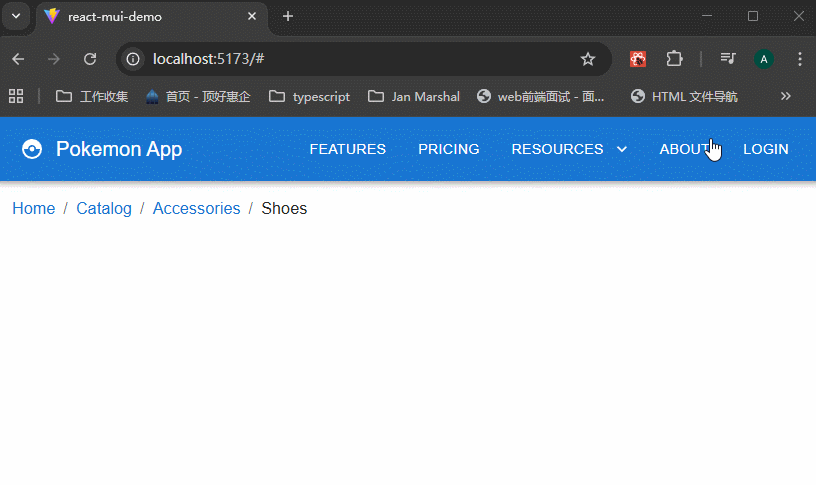Open the Catalog breadcrumb link

click(104, 208)
